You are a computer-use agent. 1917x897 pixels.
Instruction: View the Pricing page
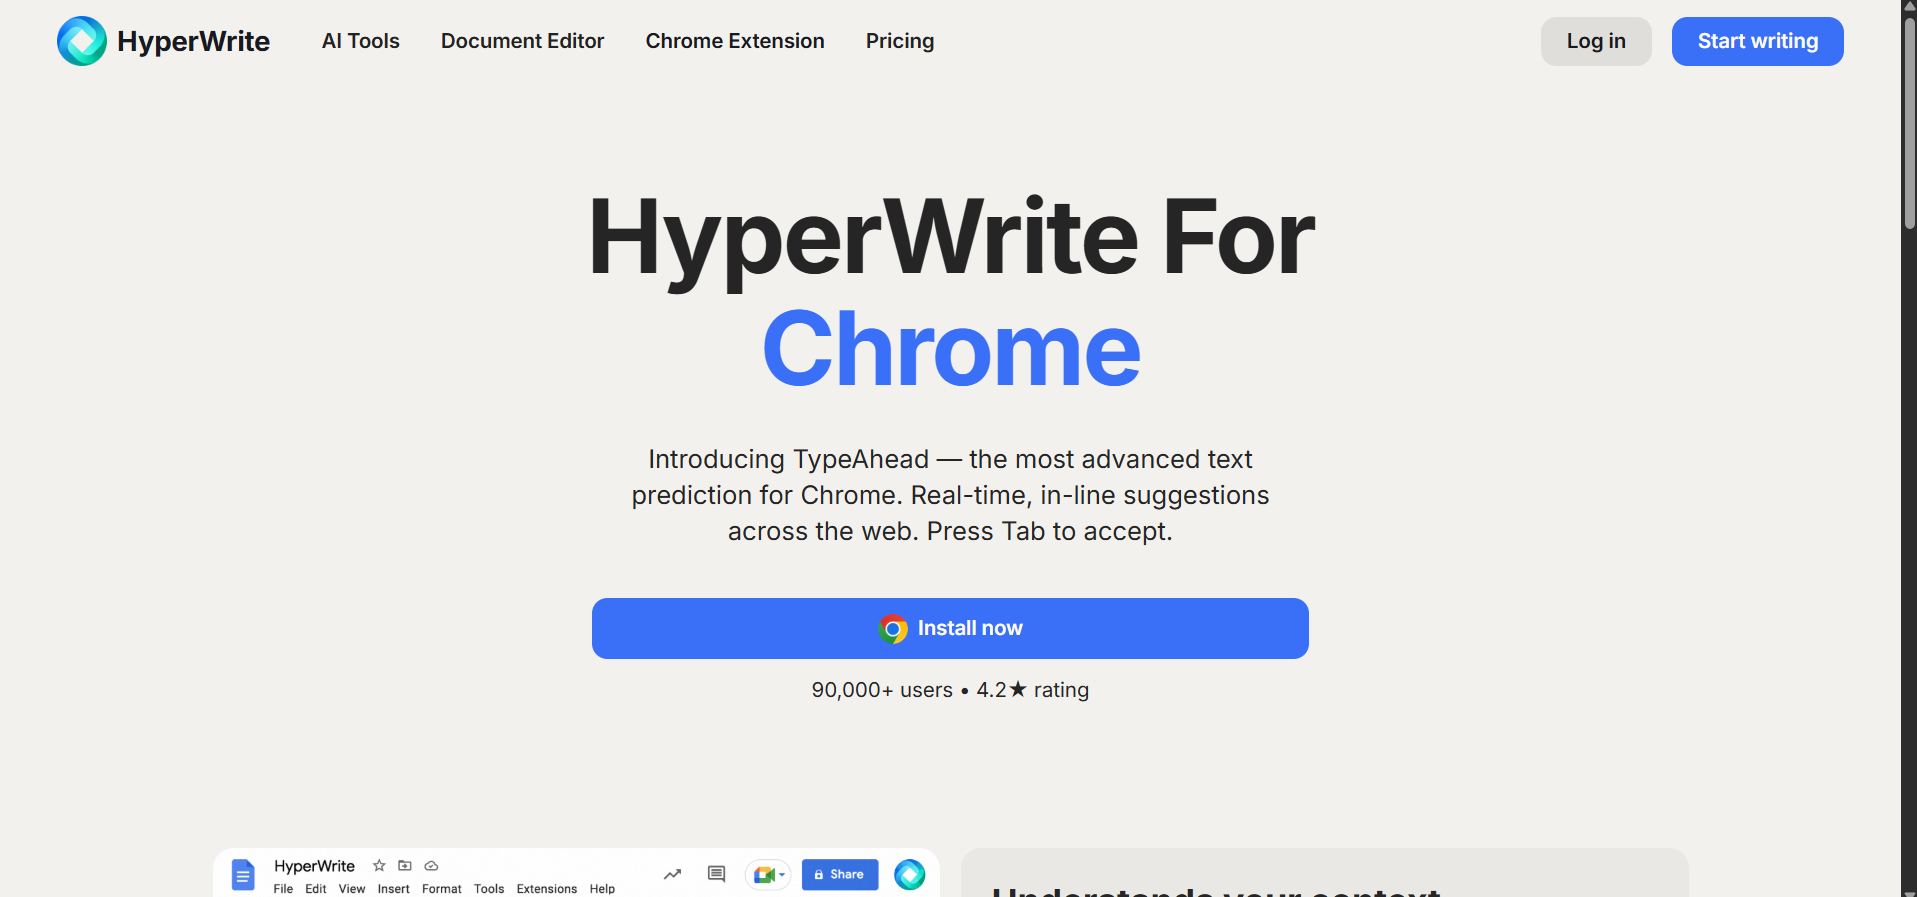point(900,41)
